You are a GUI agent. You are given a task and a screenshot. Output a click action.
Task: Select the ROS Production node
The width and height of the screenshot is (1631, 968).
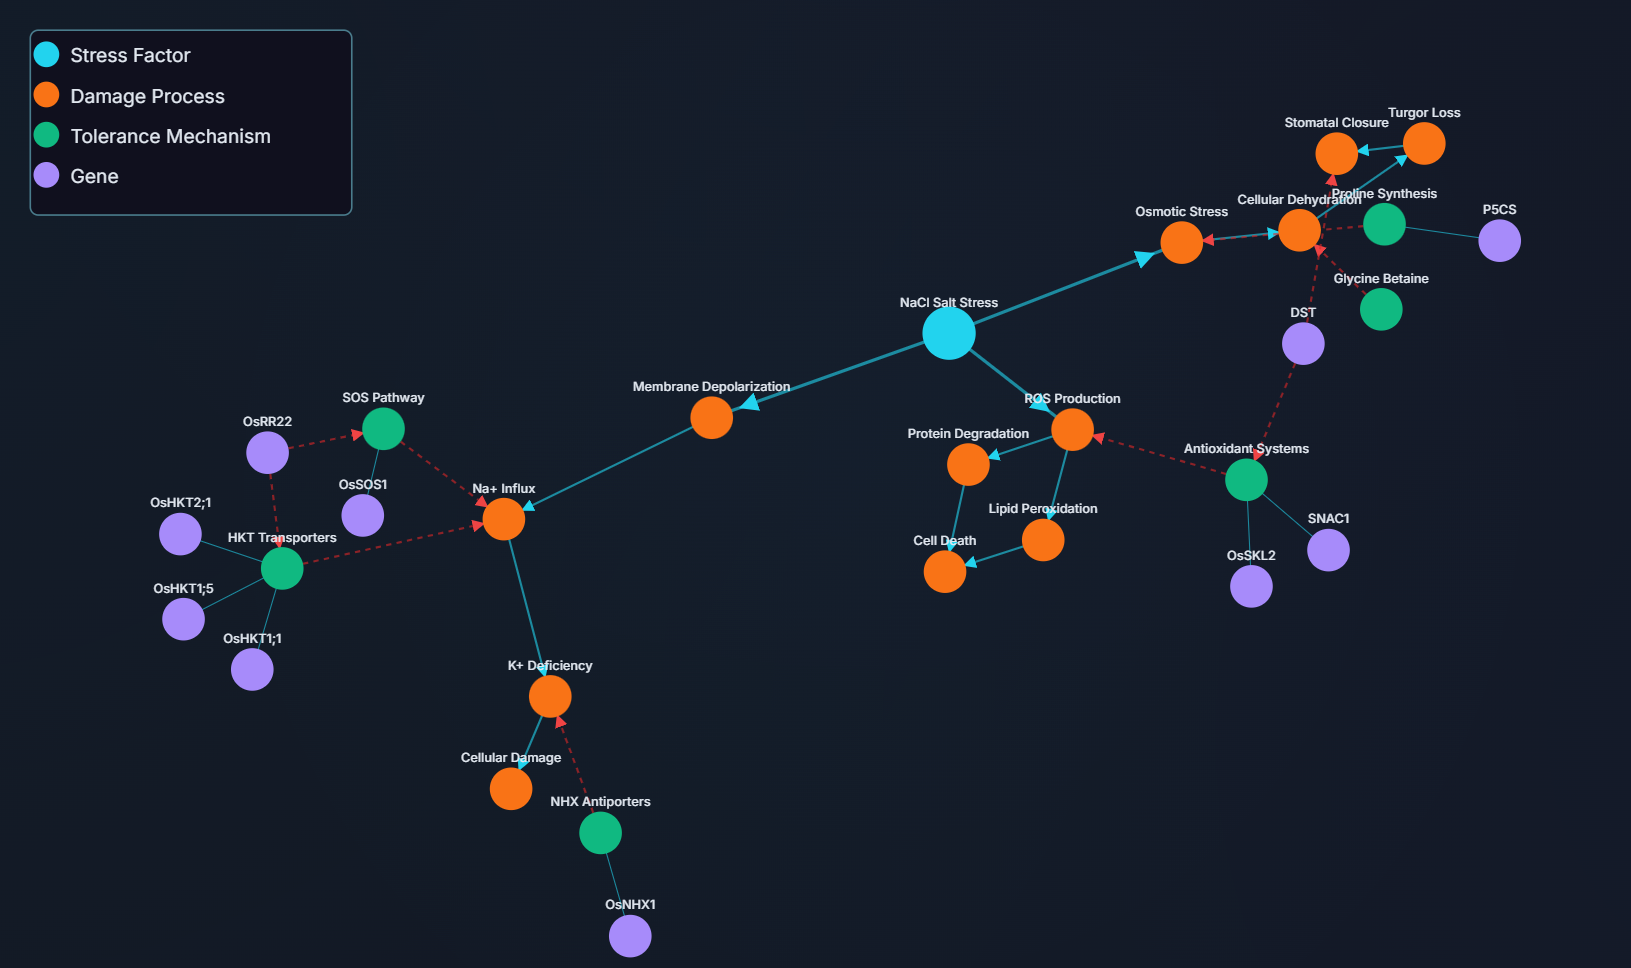1072,430
